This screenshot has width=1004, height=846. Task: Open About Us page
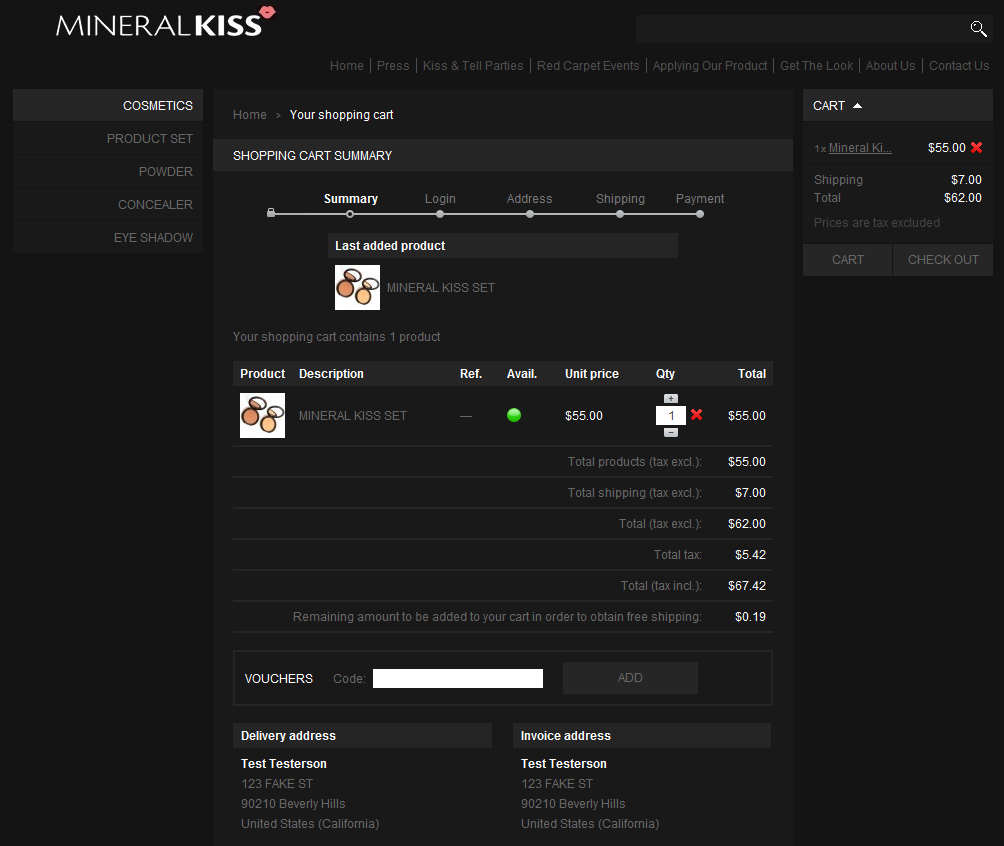pos(890,65)
